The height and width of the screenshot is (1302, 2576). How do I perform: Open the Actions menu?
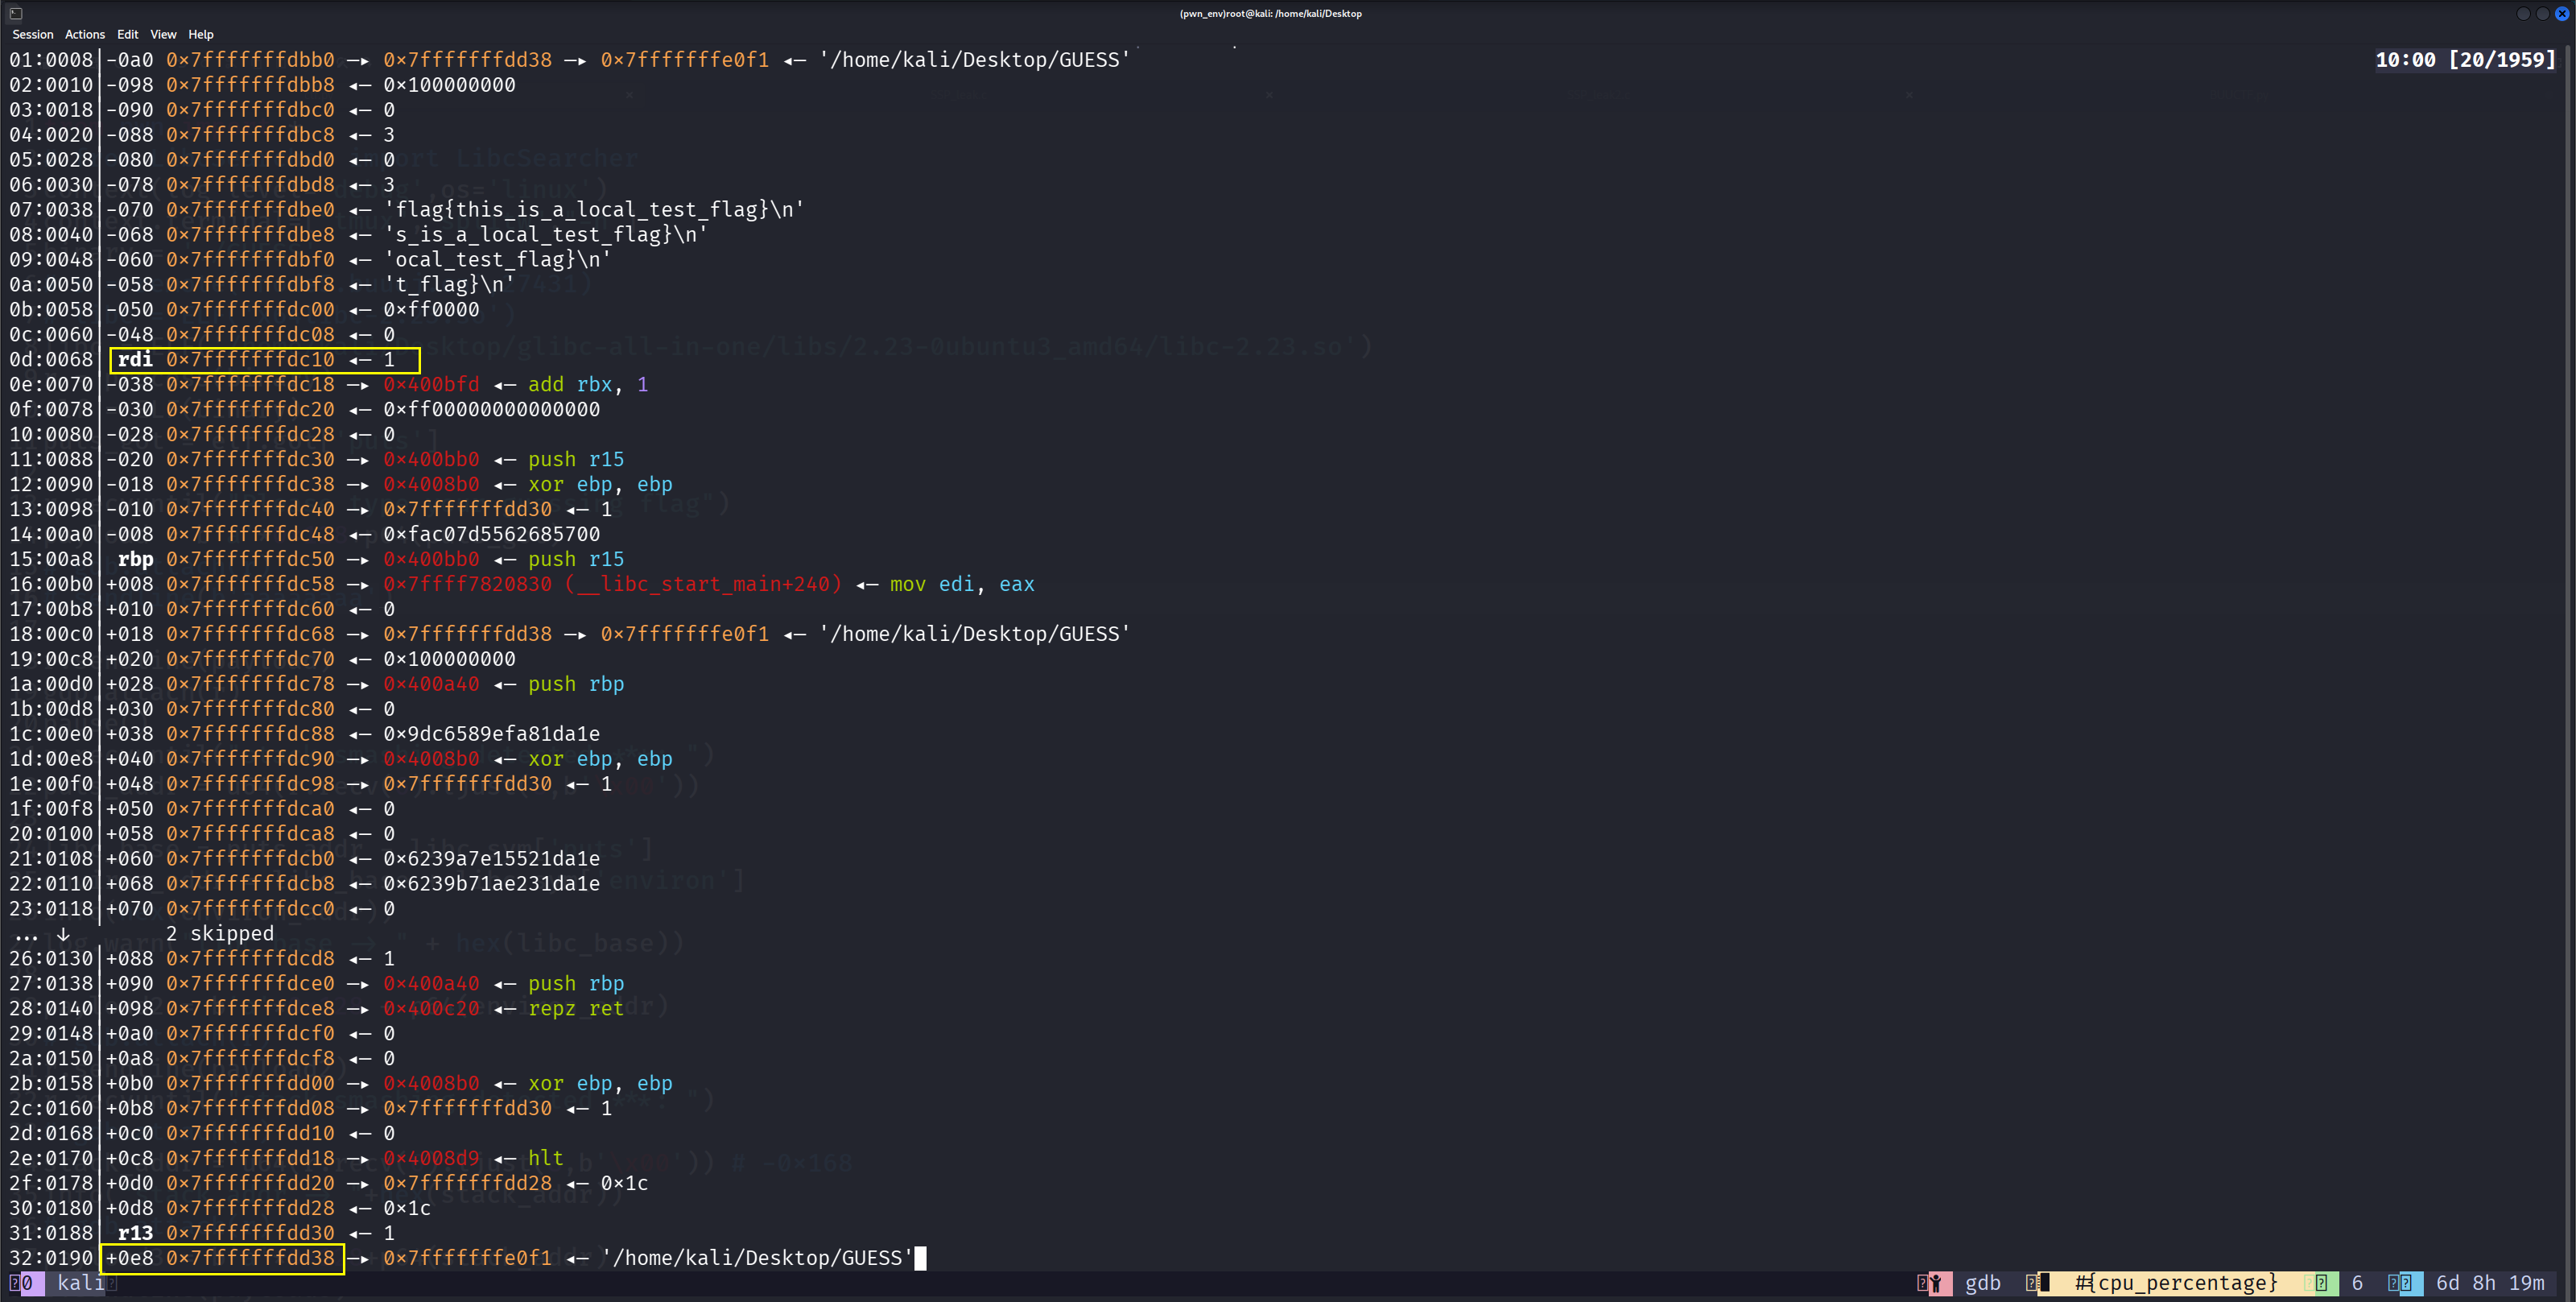pos(85,34)
